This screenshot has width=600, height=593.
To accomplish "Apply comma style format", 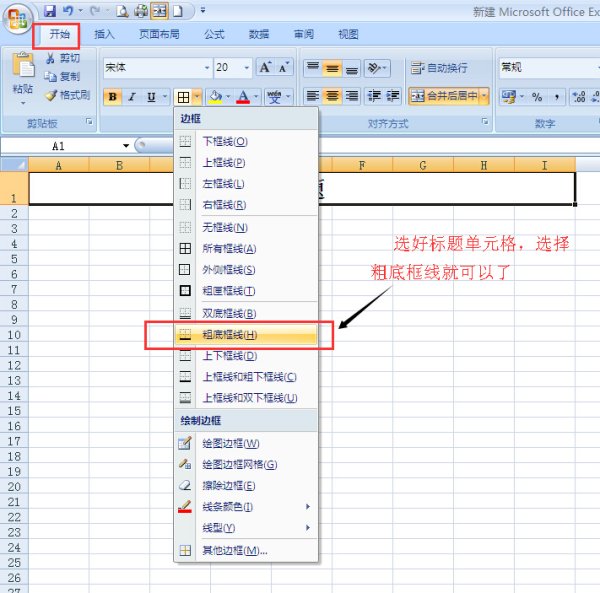I will (556, 97).
